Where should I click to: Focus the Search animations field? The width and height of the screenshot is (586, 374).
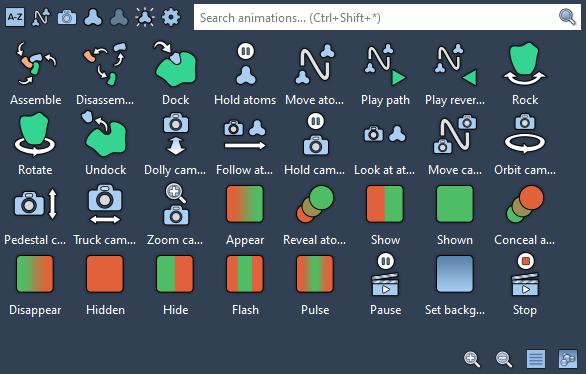(387, 17)
